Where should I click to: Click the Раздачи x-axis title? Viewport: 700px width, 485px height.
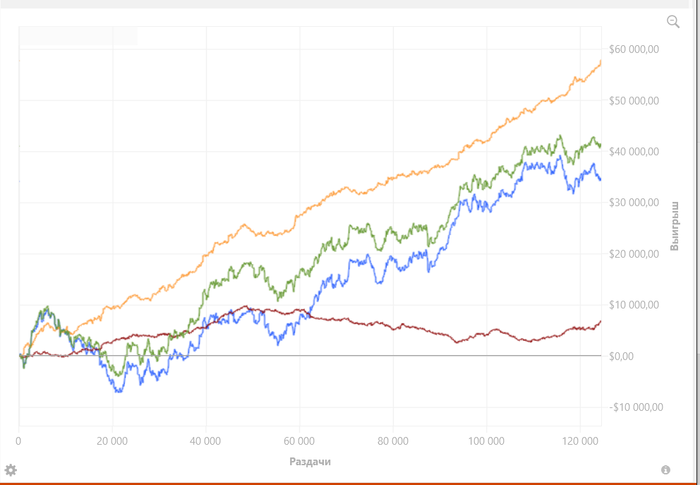pos(310,462)
